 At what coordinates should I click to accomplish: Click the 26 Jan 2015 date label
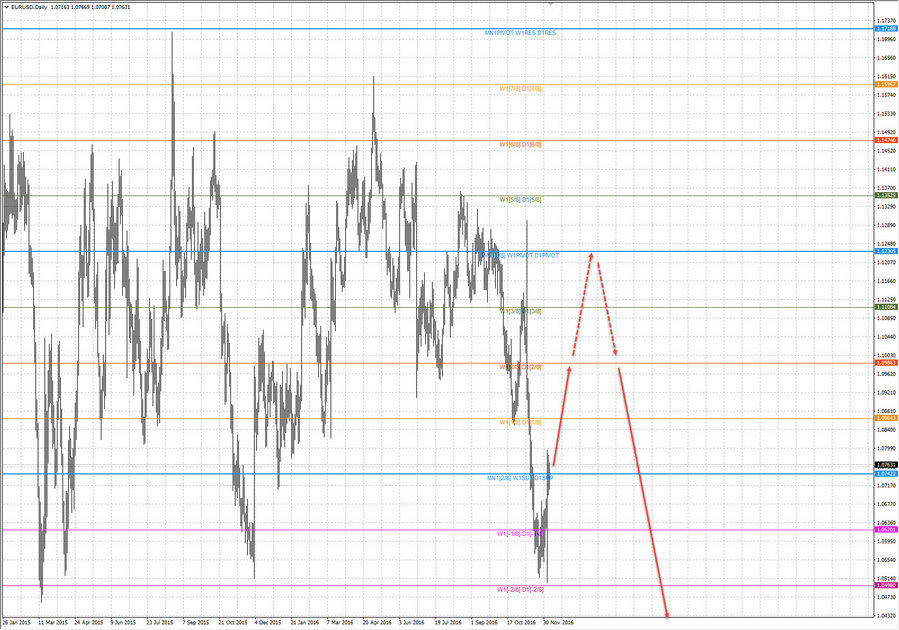(16, 621)
